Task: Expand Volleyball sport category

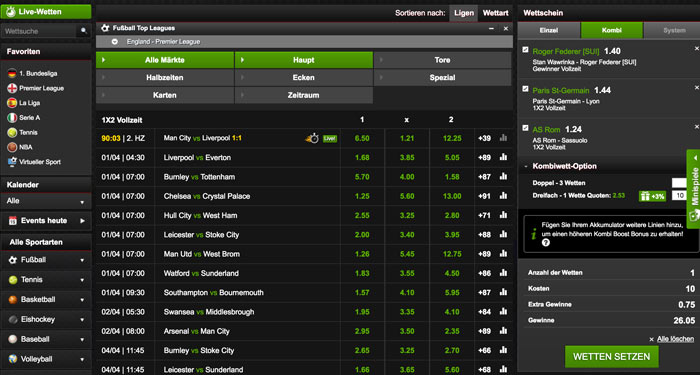Action: pos(82,360)
